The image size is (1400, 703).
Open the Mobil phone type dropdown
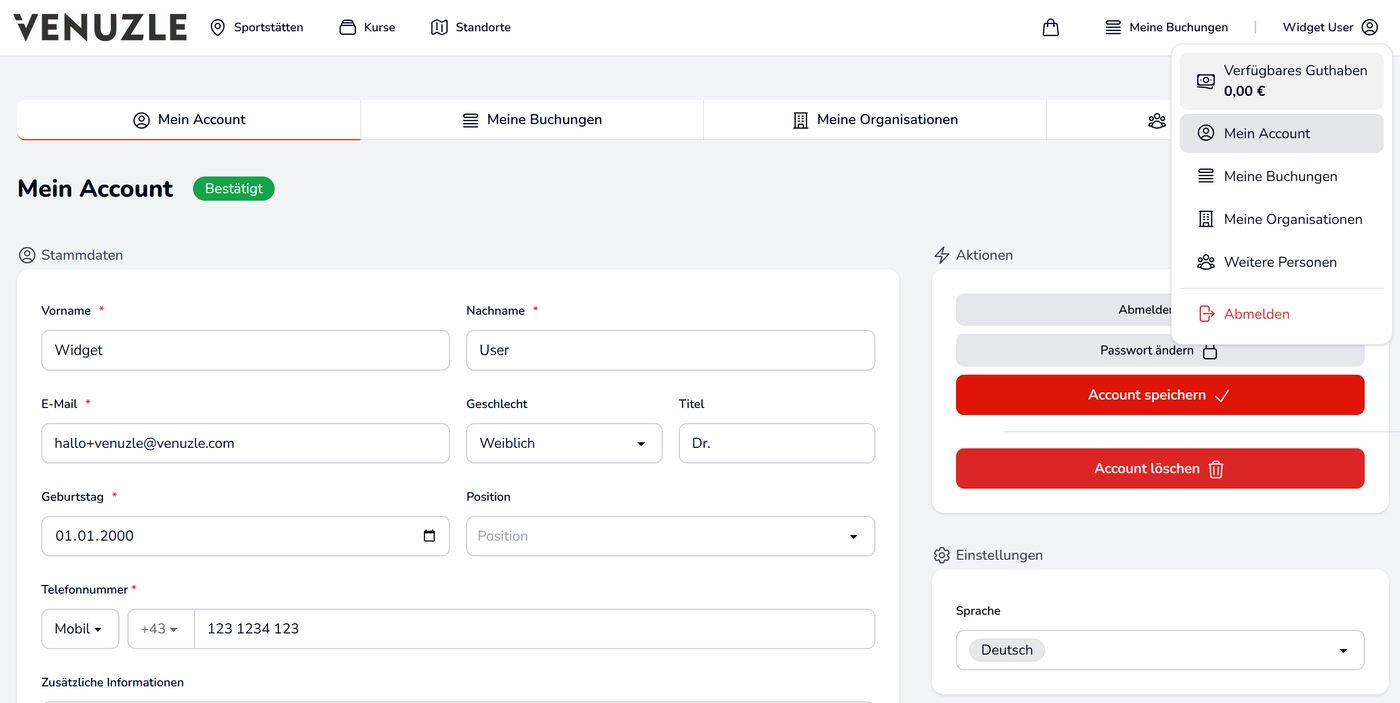tap(80, 629)
